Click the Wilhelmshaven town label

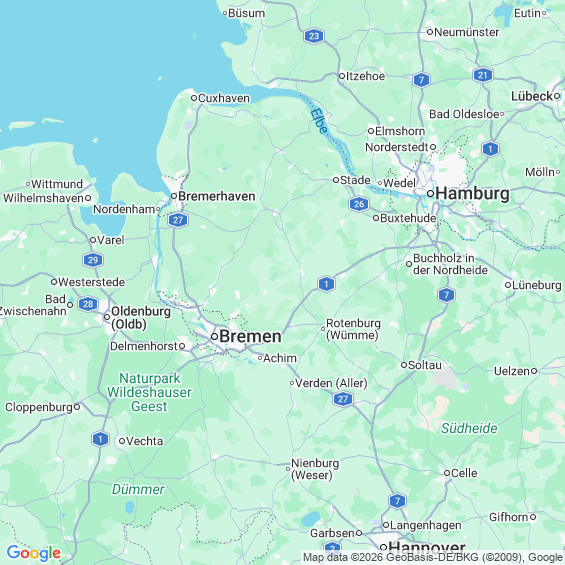(44, 198)
